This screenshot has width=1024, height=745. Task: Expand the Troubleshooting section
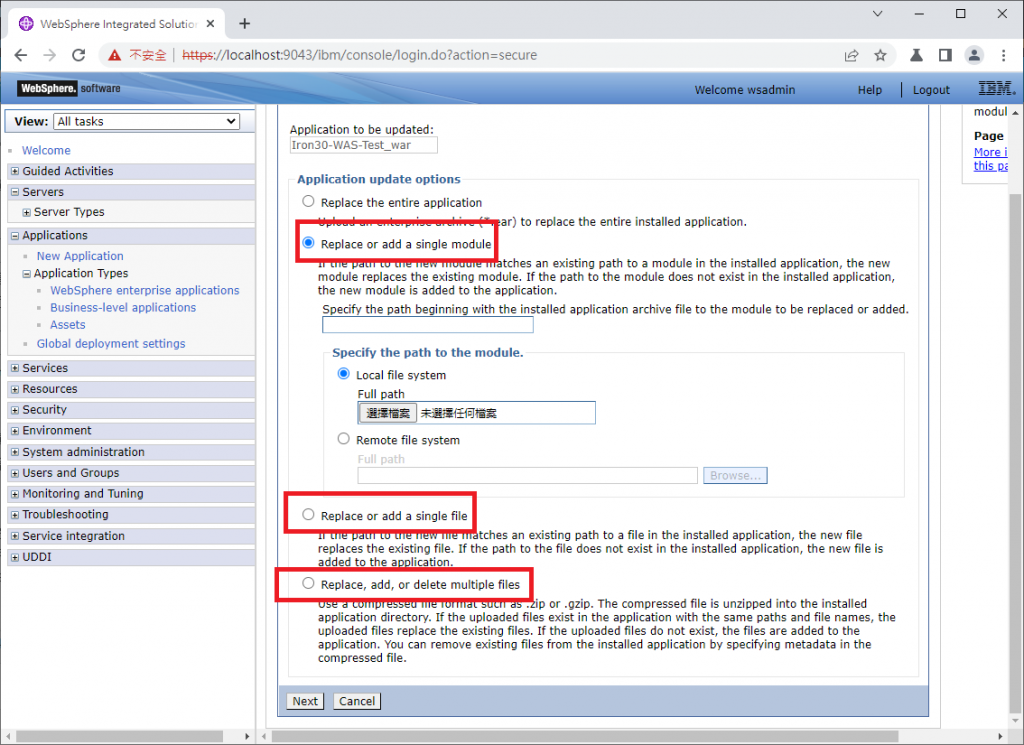click(15, 515)
